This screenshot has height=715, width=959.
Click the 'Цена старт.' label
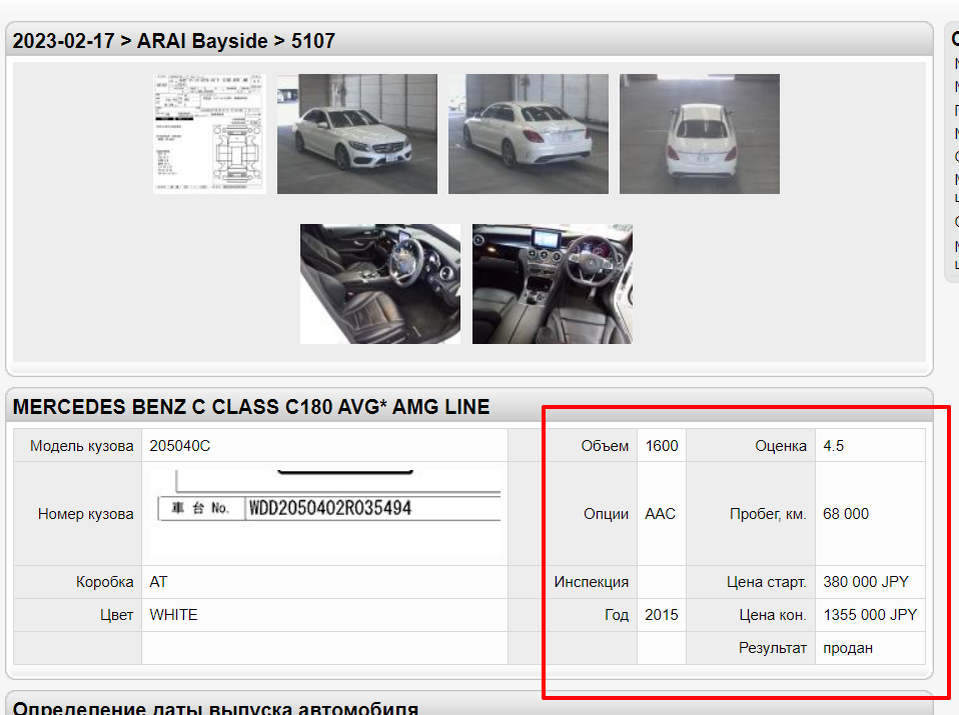(767, 582)
